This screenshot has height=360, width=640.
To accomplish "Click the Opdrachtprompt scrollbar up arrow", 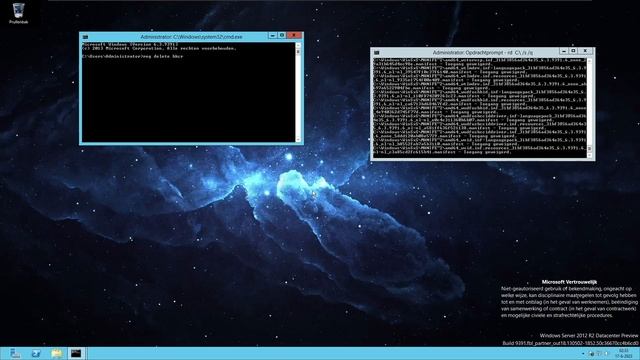I will [x=589, y=61].
